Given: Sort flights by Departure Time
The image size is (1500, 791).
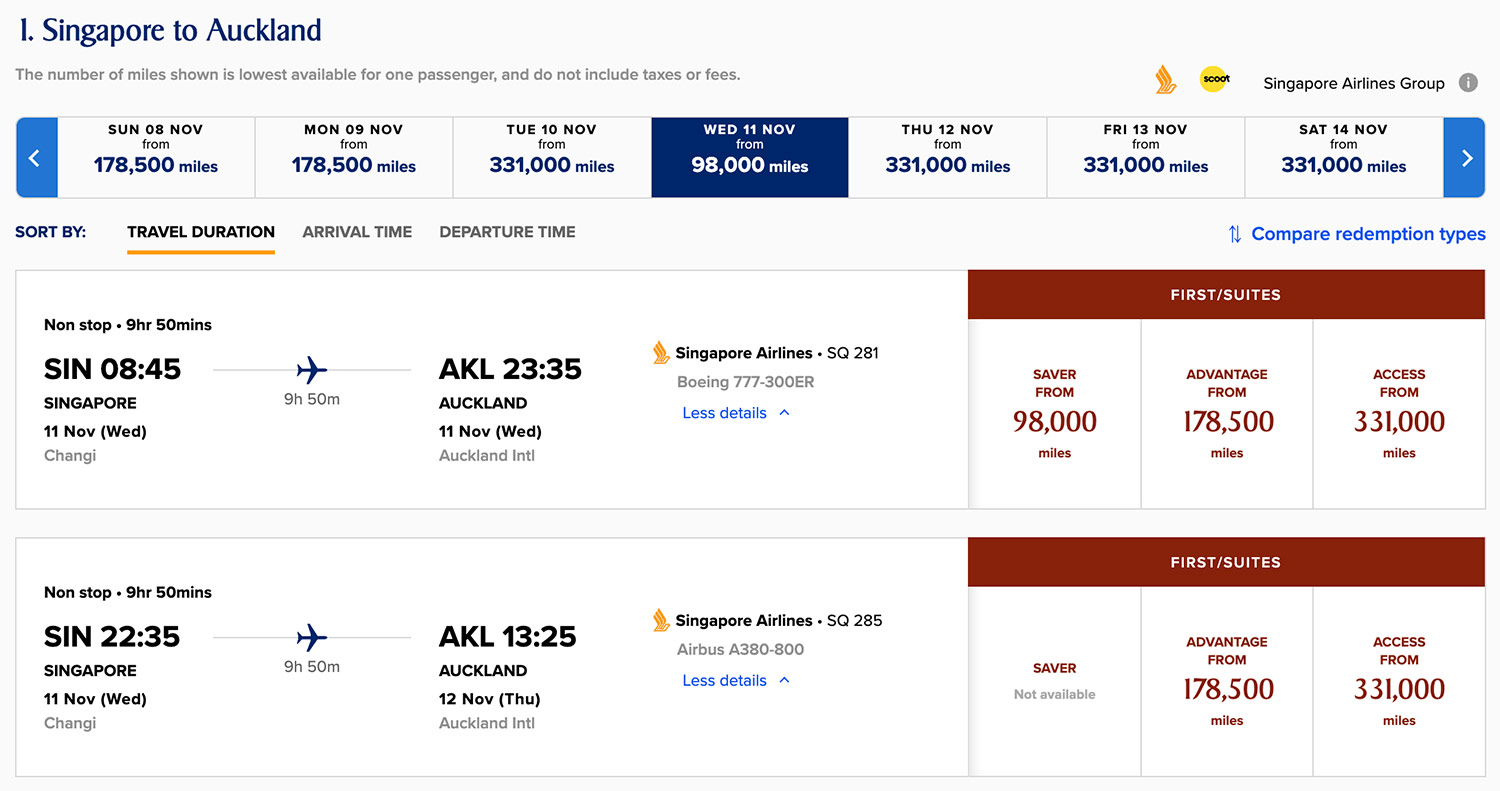Looking at the screenshot, I should [507, 232].
